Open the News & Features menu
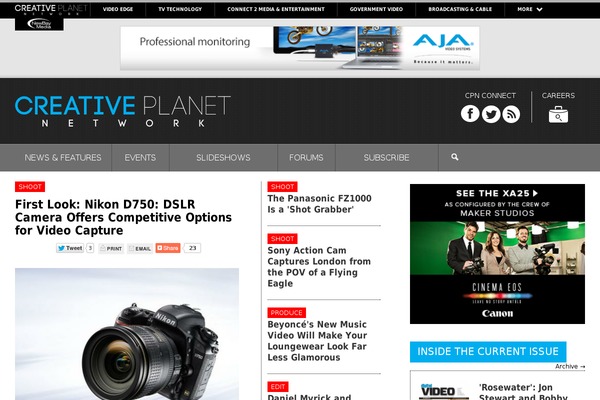 pyautogui.click(x=63, y=157)
